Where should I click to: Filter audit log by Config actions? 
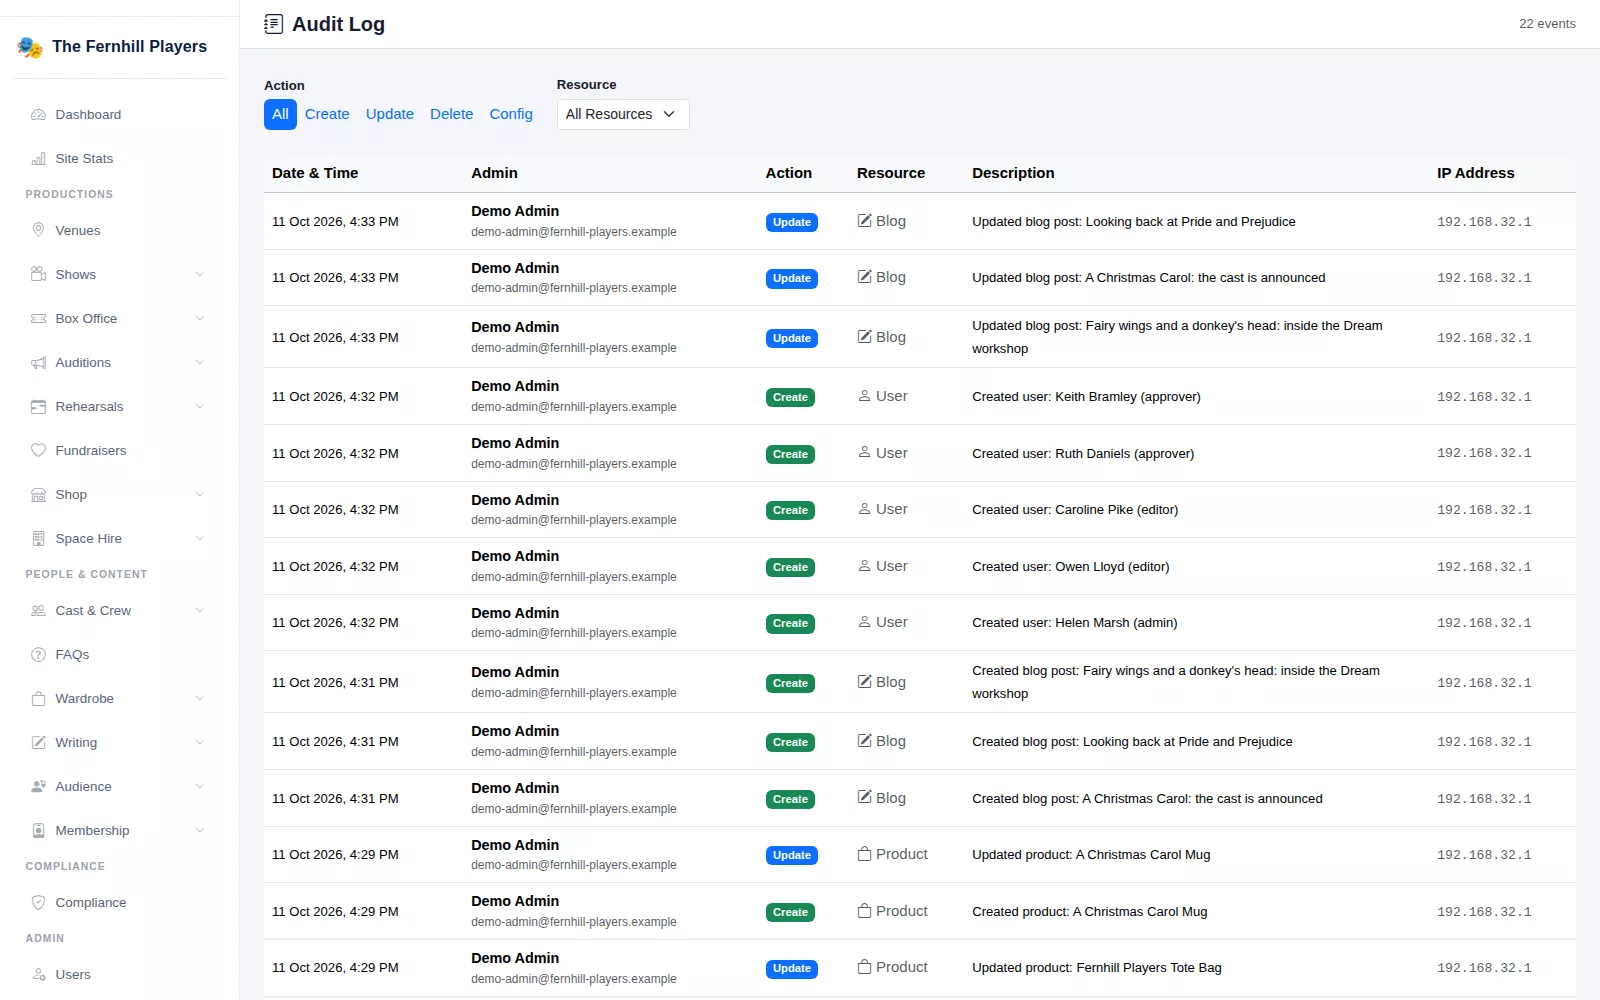coord(511,114)
